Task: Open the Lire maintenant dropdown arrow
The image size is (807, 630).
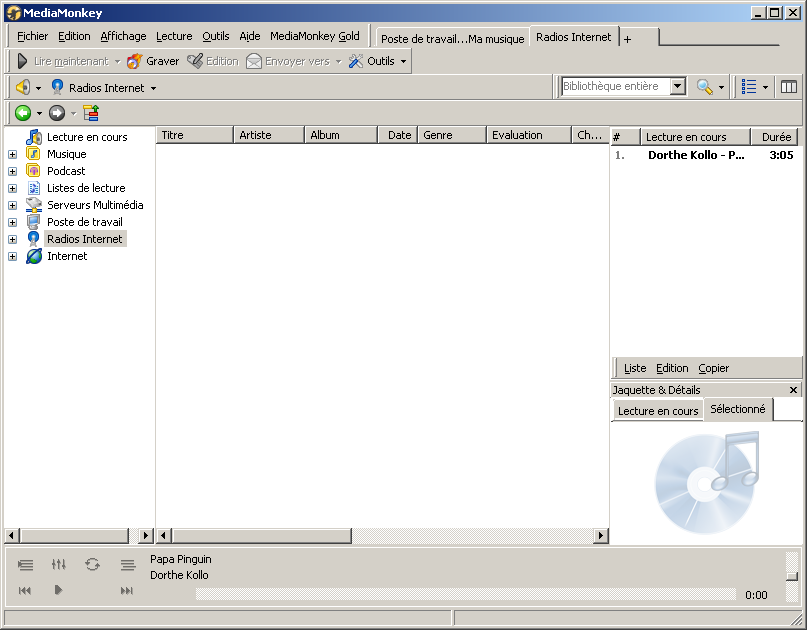Action: pos(117,61)
